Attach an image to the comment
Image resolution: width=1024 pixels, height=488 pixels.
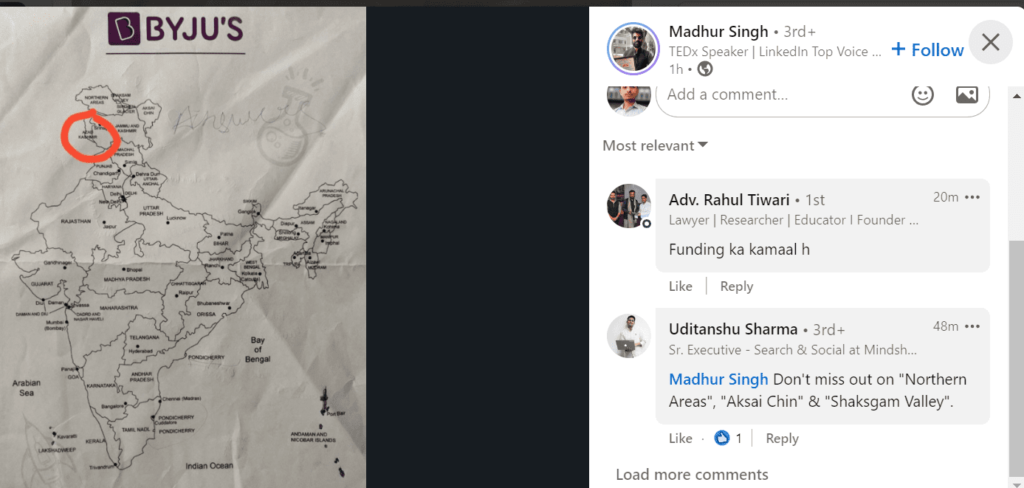pos(967,95)
